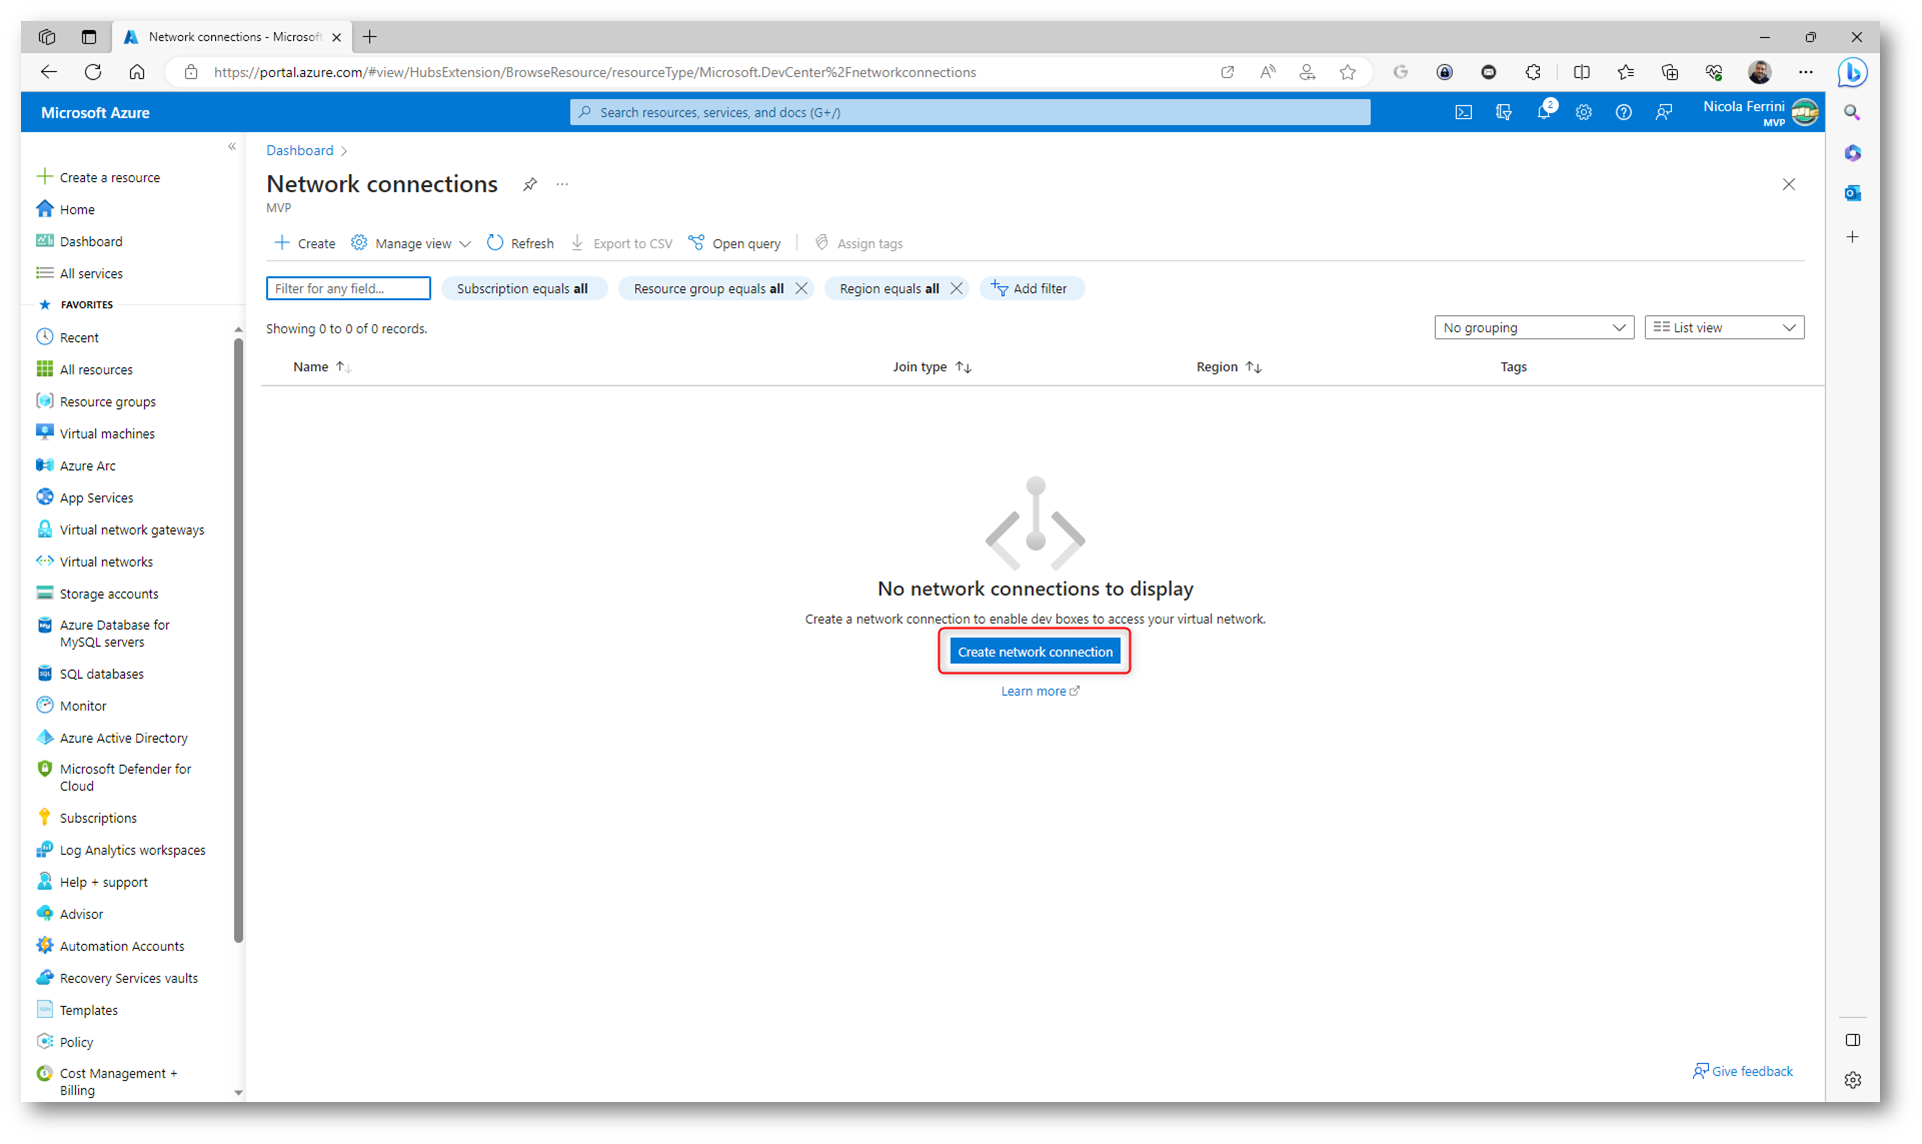This screenshot has width=1922, height=1144.
Task: Remove the Region equals all filter
Action: [956, 288]
